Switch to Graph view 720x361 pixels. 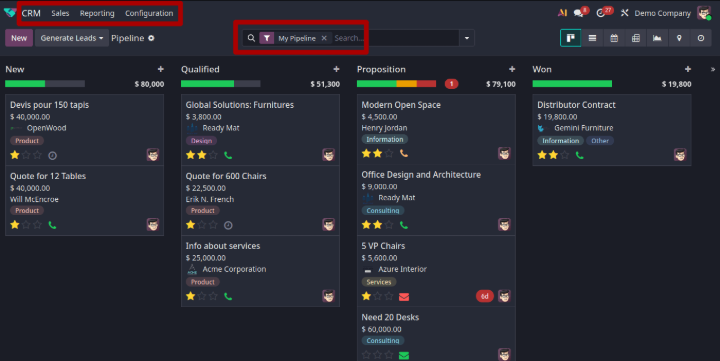(x=657, y=38)
